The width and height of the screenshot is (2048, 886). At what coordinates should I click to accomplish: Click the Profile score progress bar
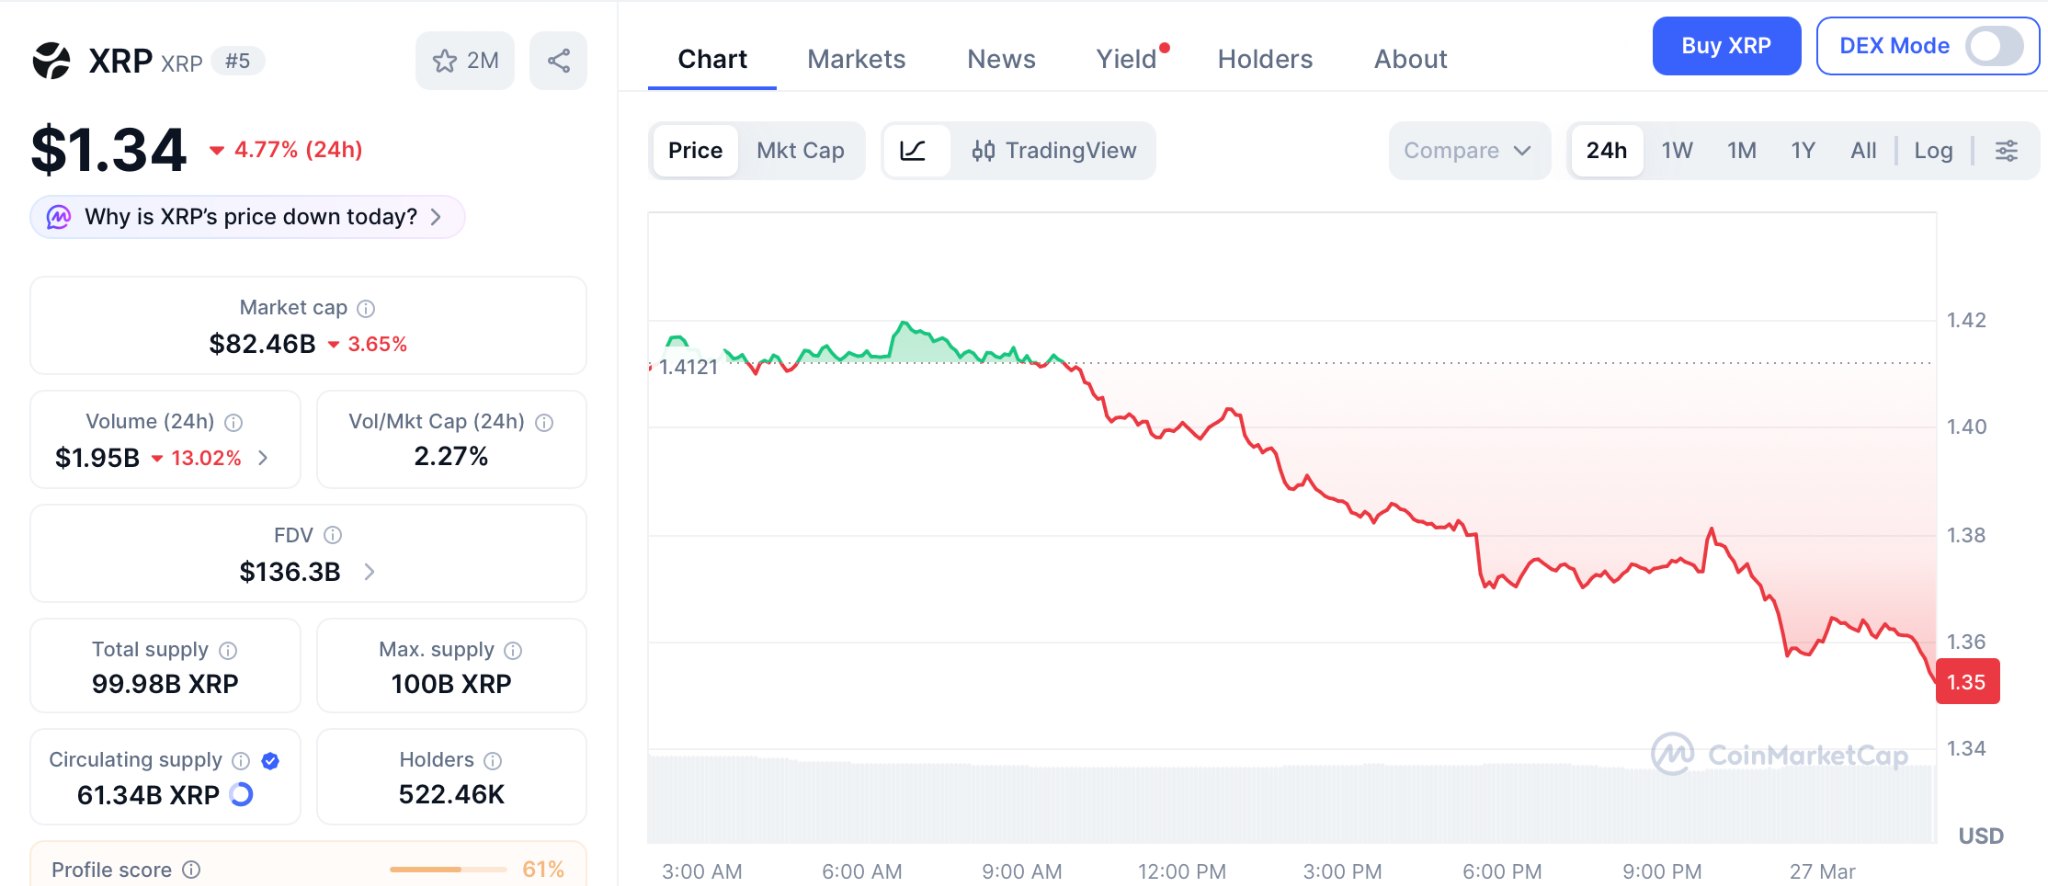[x=448, y=870]
